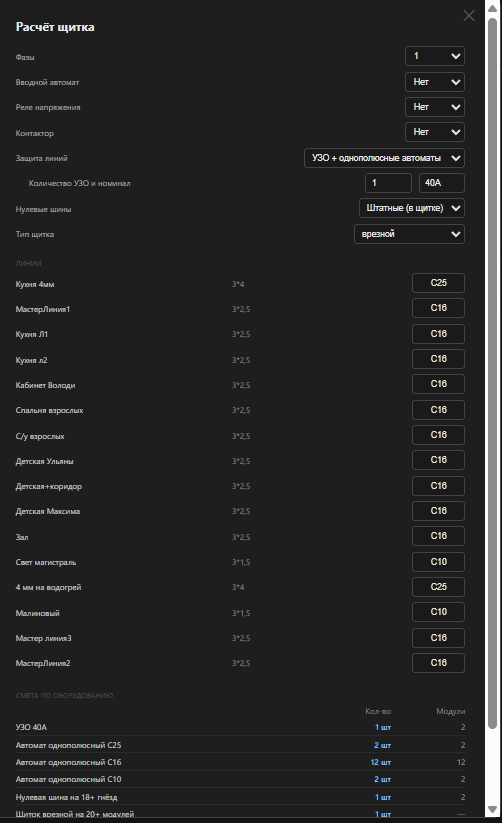Change the Защита линий option

(384, 158)
